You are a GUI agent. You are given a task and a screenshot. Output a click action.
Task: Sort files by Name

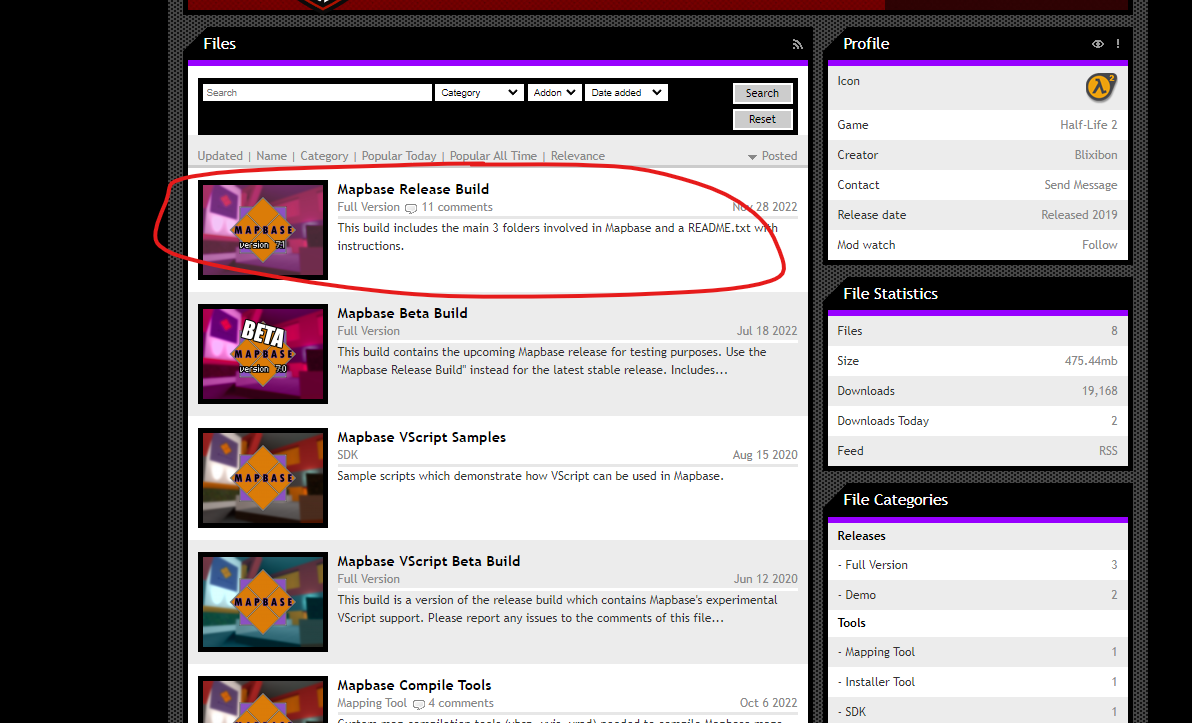[271, 156]
